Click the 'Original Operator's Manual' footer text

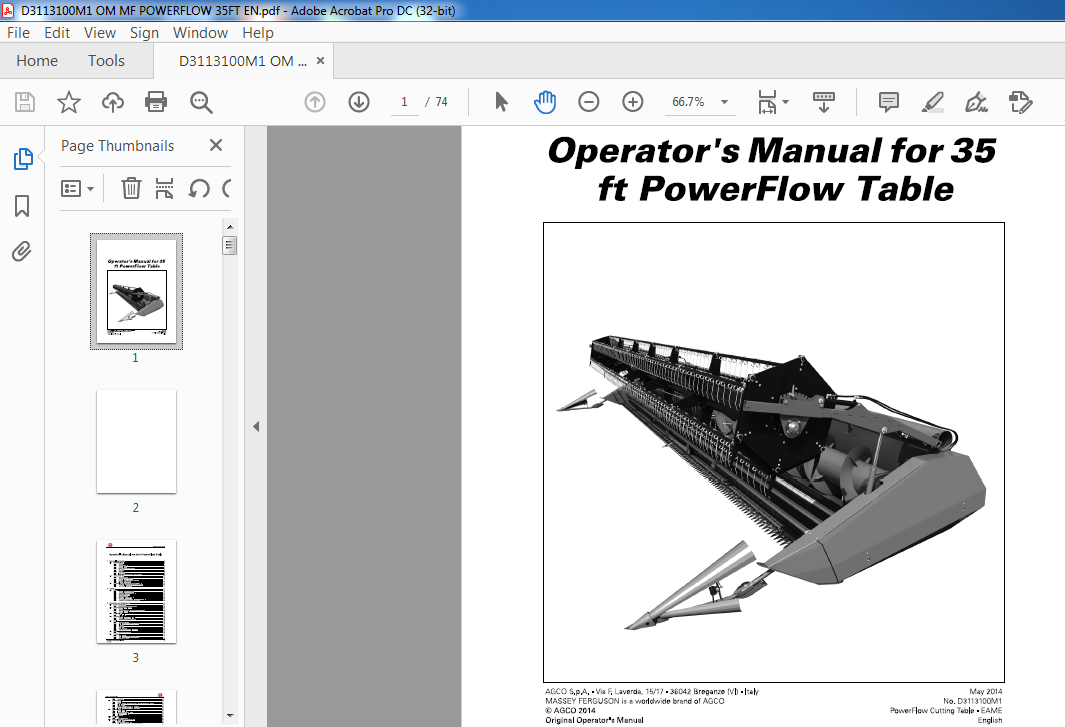click(x=594, y=720)
